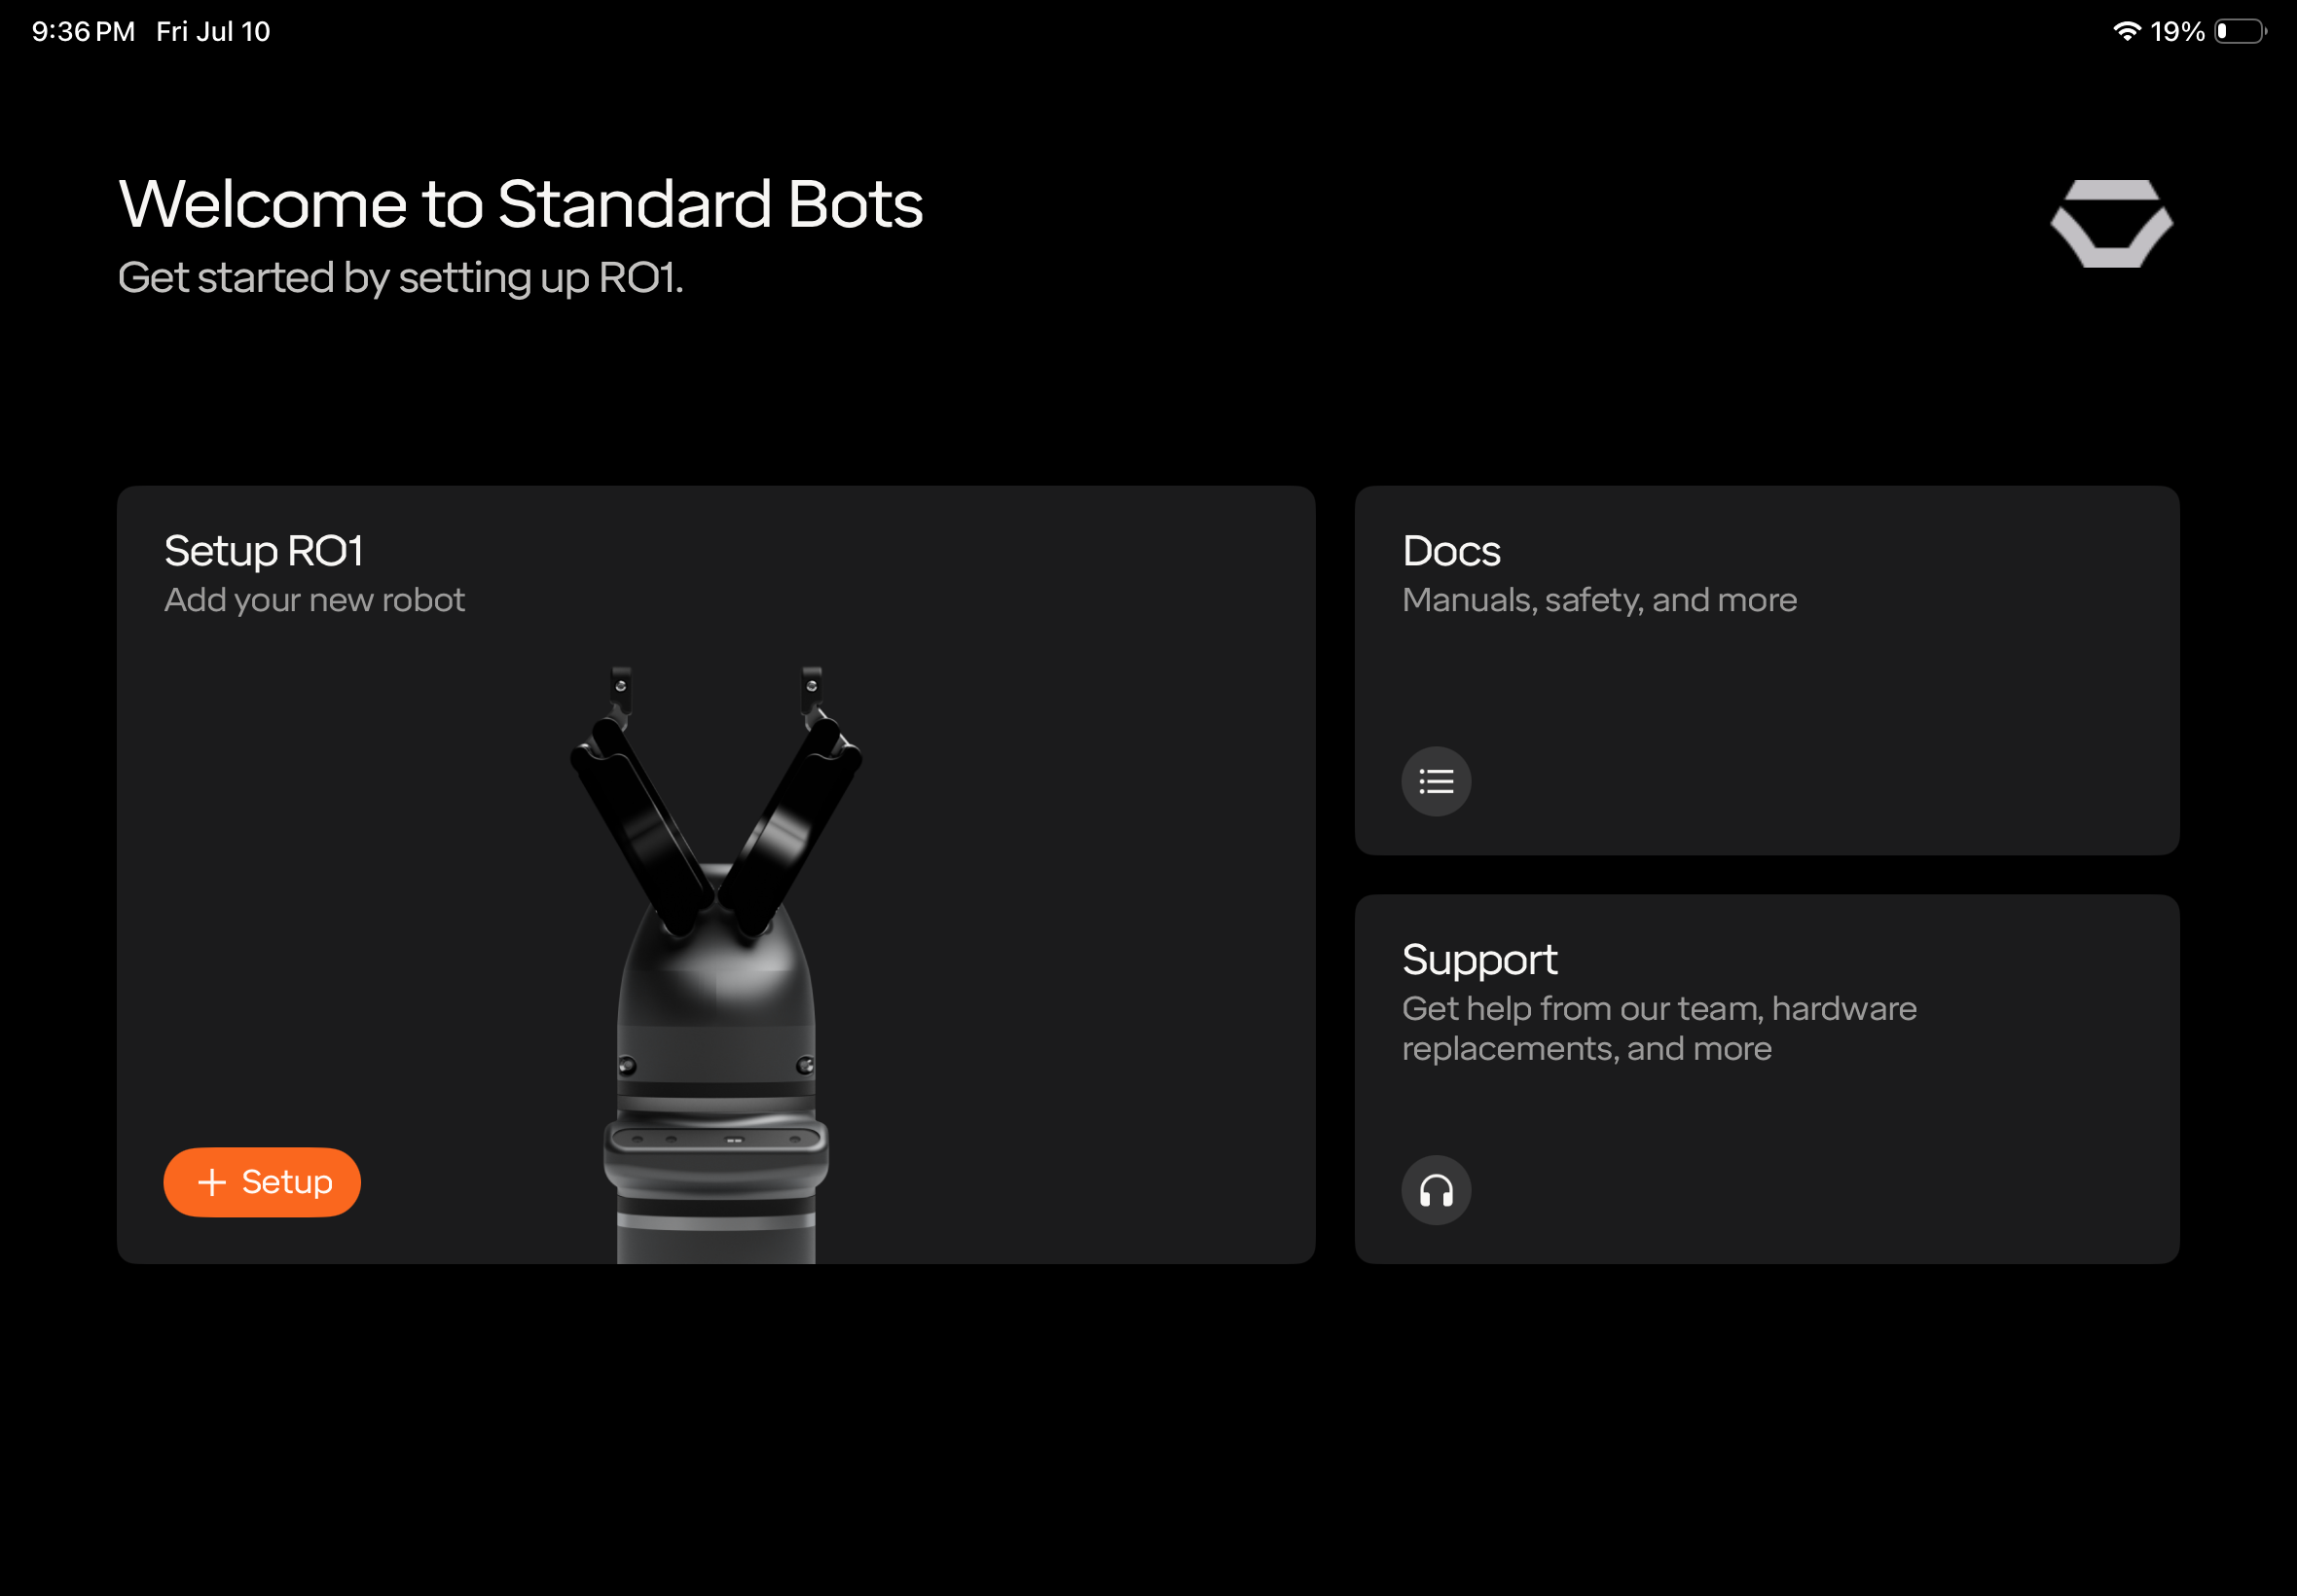Click the "Welcome to Standard Bots" heading

pos(520,204)
